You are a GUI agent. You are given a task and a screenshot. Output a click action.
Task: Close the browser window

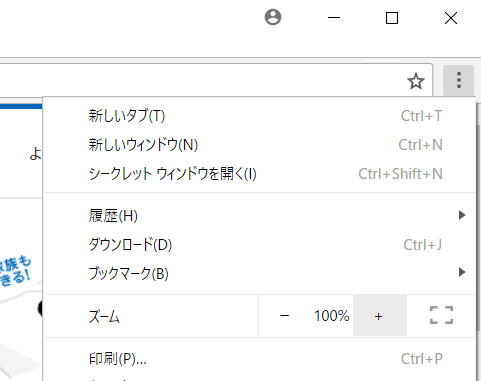point(451,18)
